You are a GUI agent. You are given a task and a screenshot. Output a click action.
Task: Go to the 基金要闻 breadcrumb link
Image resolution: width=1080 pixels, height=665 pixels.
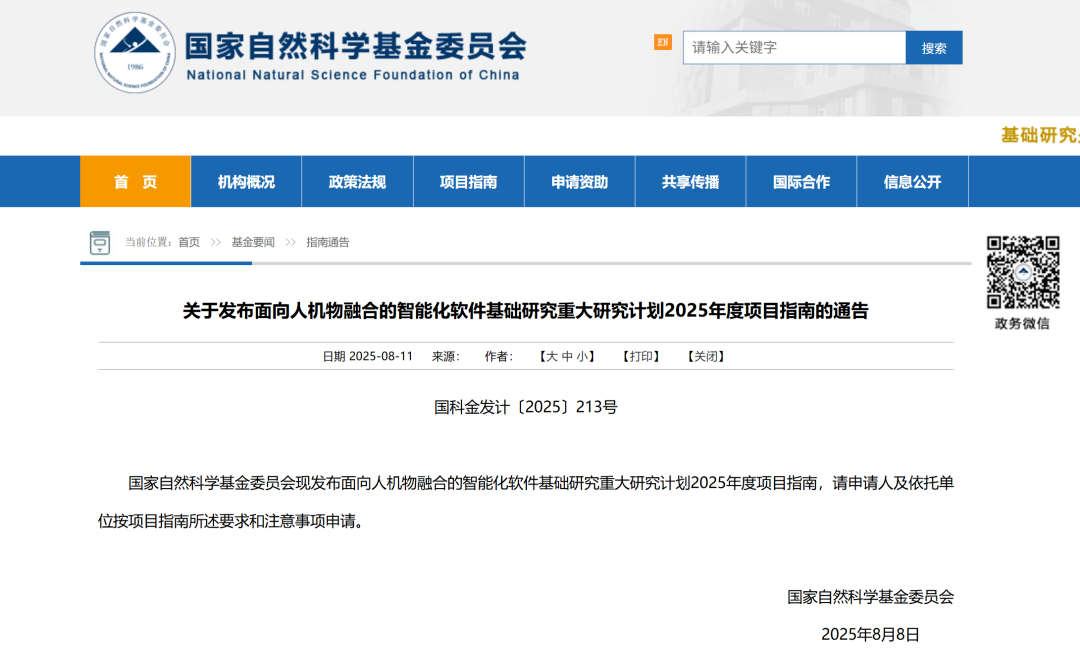coord(253,242)
